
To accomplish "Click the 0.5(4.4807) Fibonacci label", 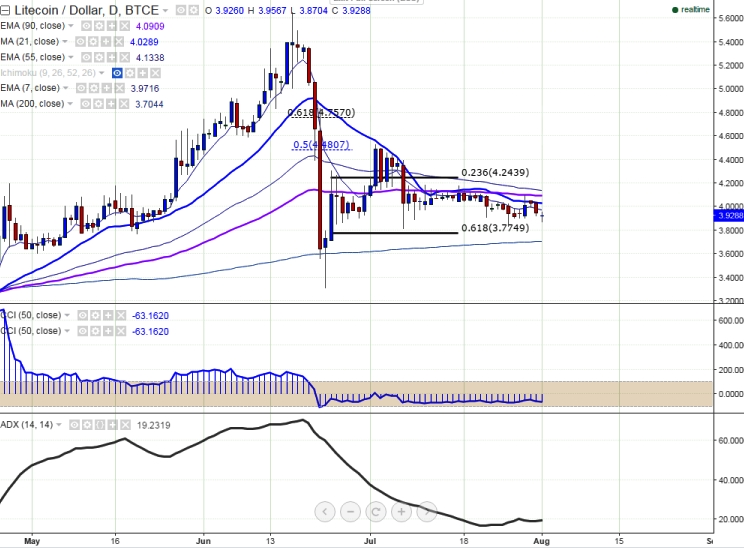I will [x=323, y=145].
